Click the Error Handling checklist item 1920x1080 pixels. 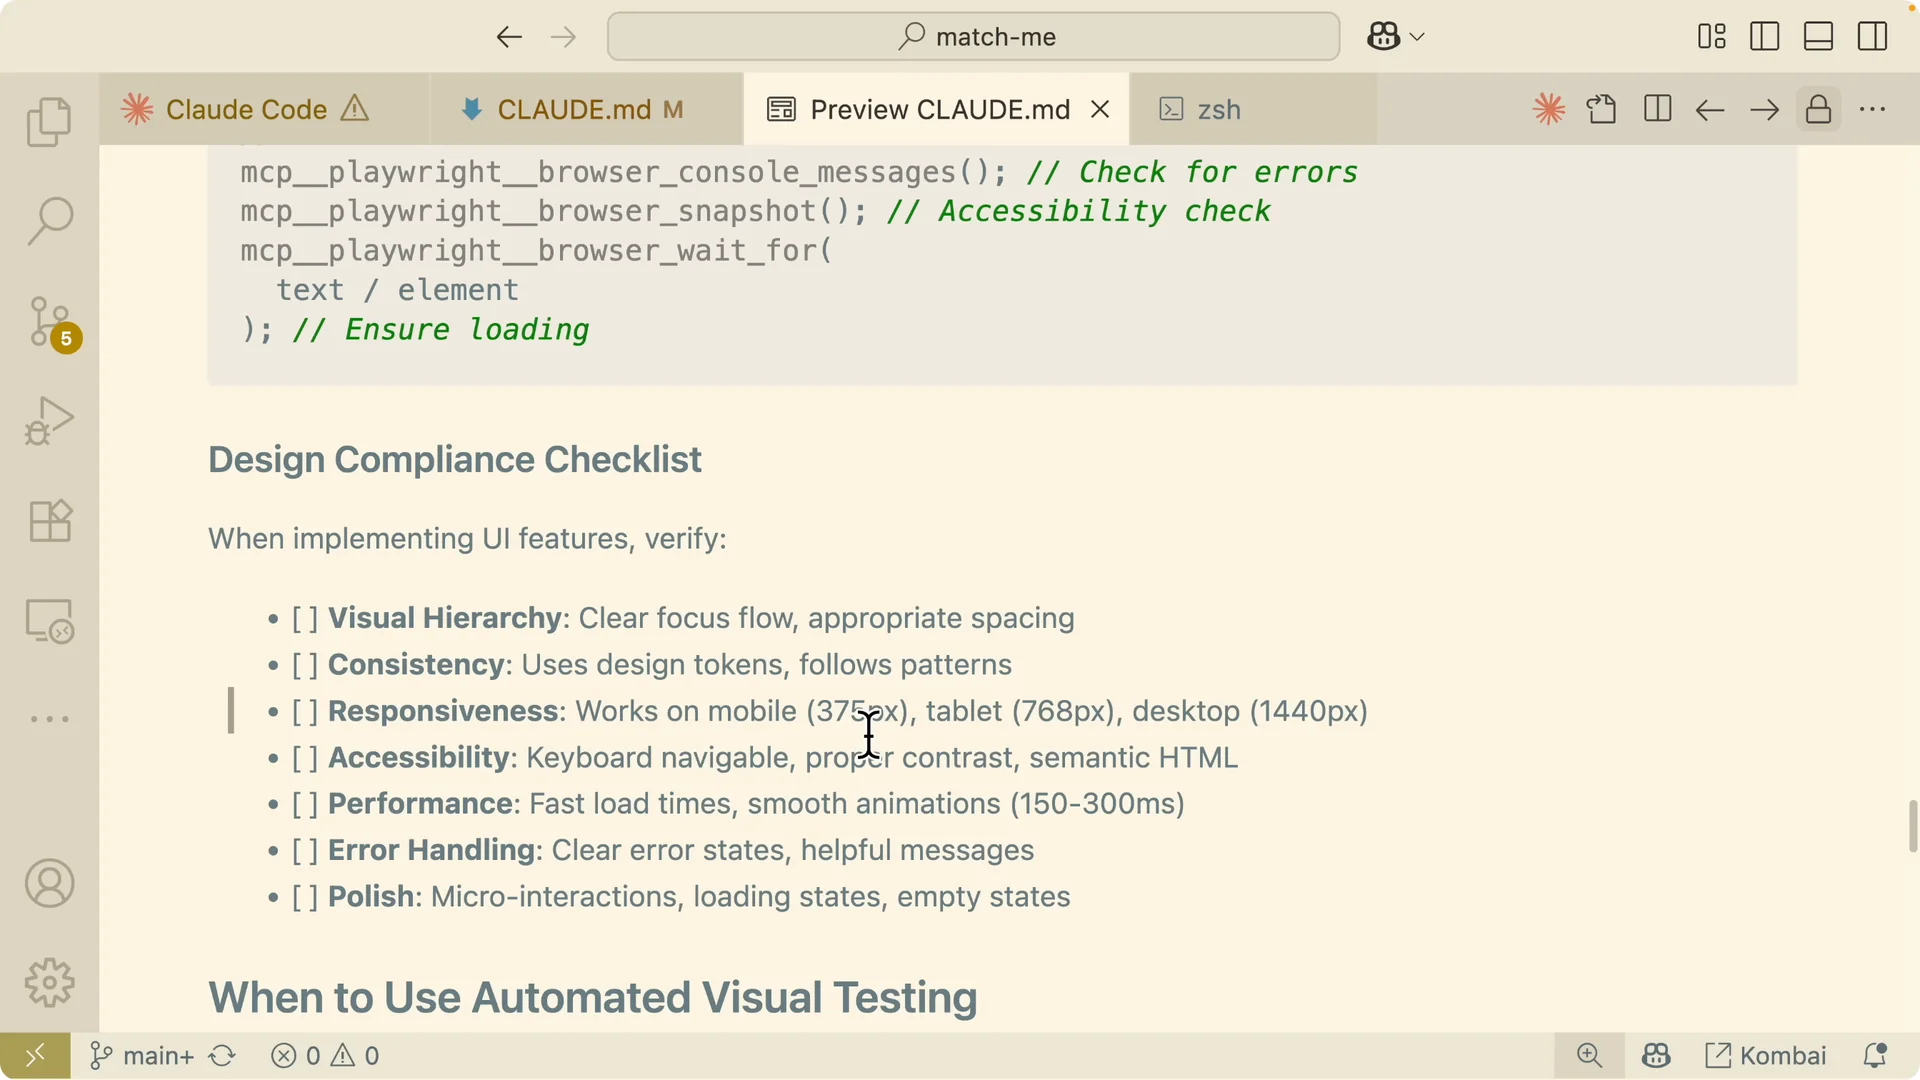click(663, 850)
